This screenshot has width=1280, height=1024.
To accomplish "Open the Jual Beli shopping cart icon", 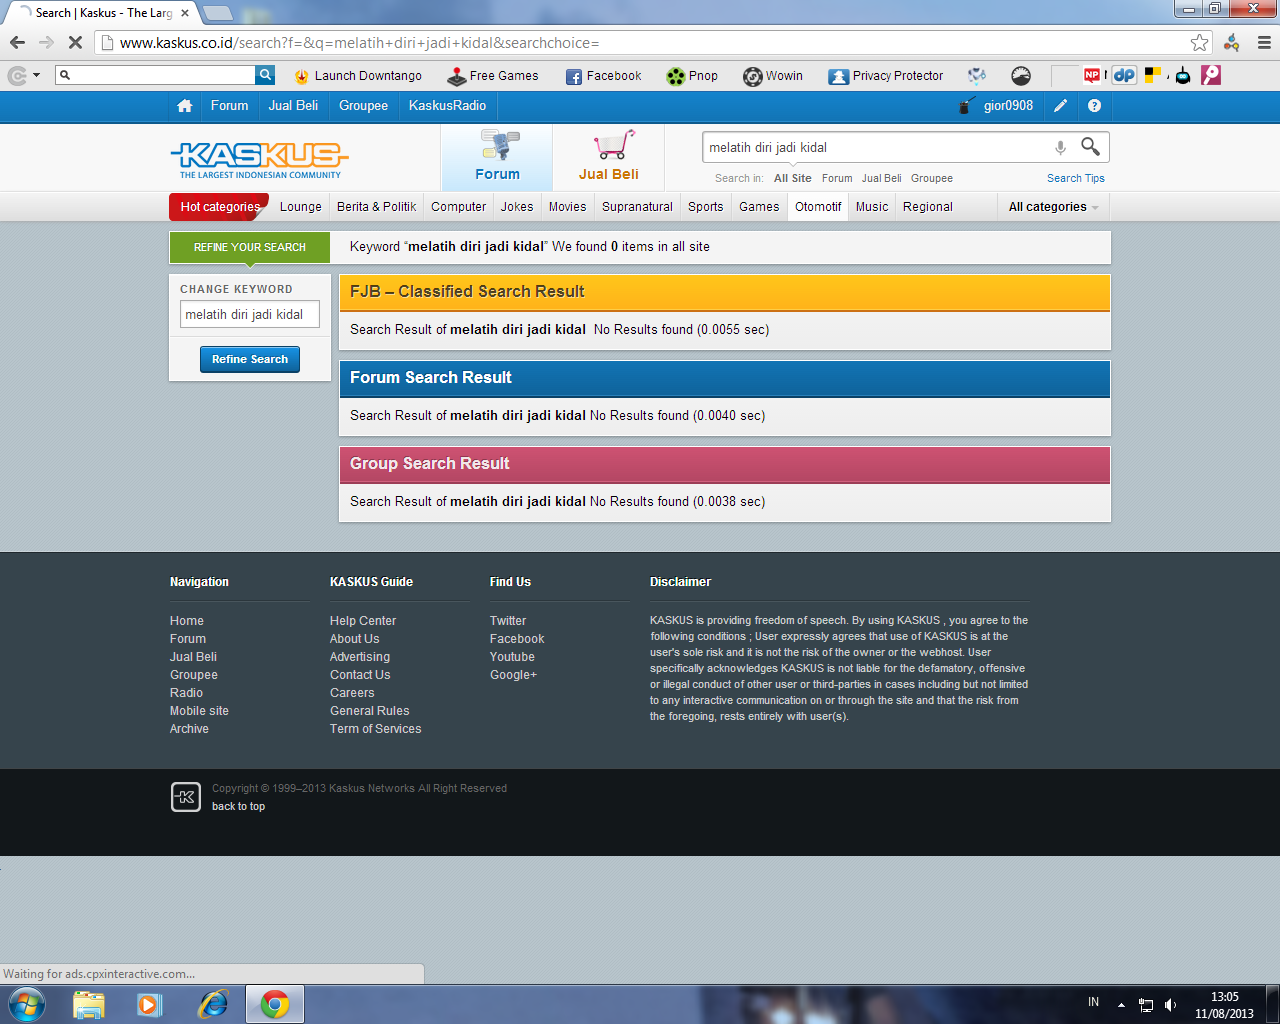I will tap(609, 156).
